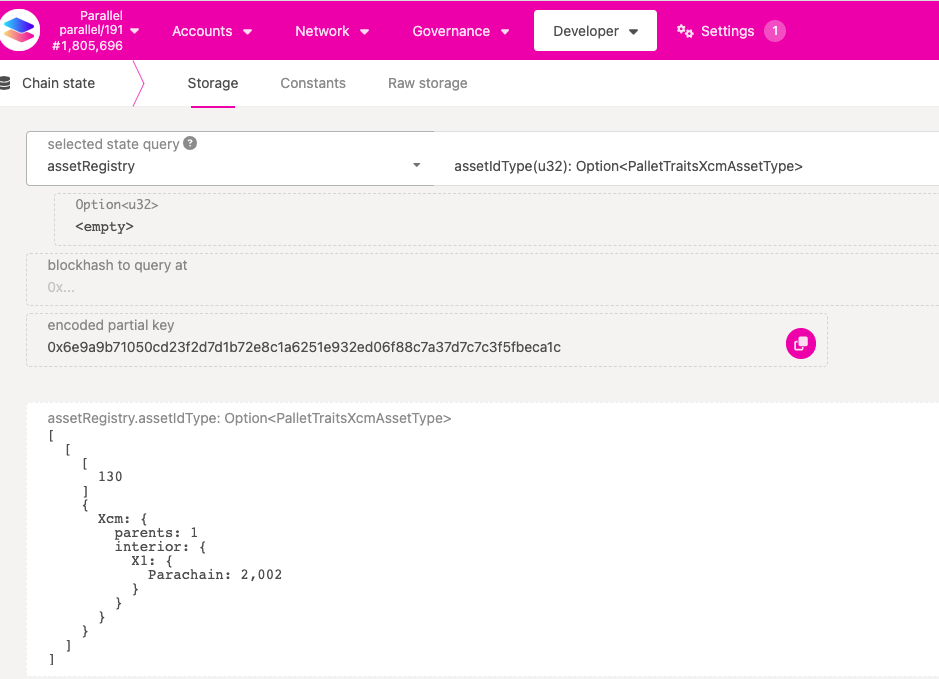
Task: Switch to the Constants tab
Action: (313, 83)
